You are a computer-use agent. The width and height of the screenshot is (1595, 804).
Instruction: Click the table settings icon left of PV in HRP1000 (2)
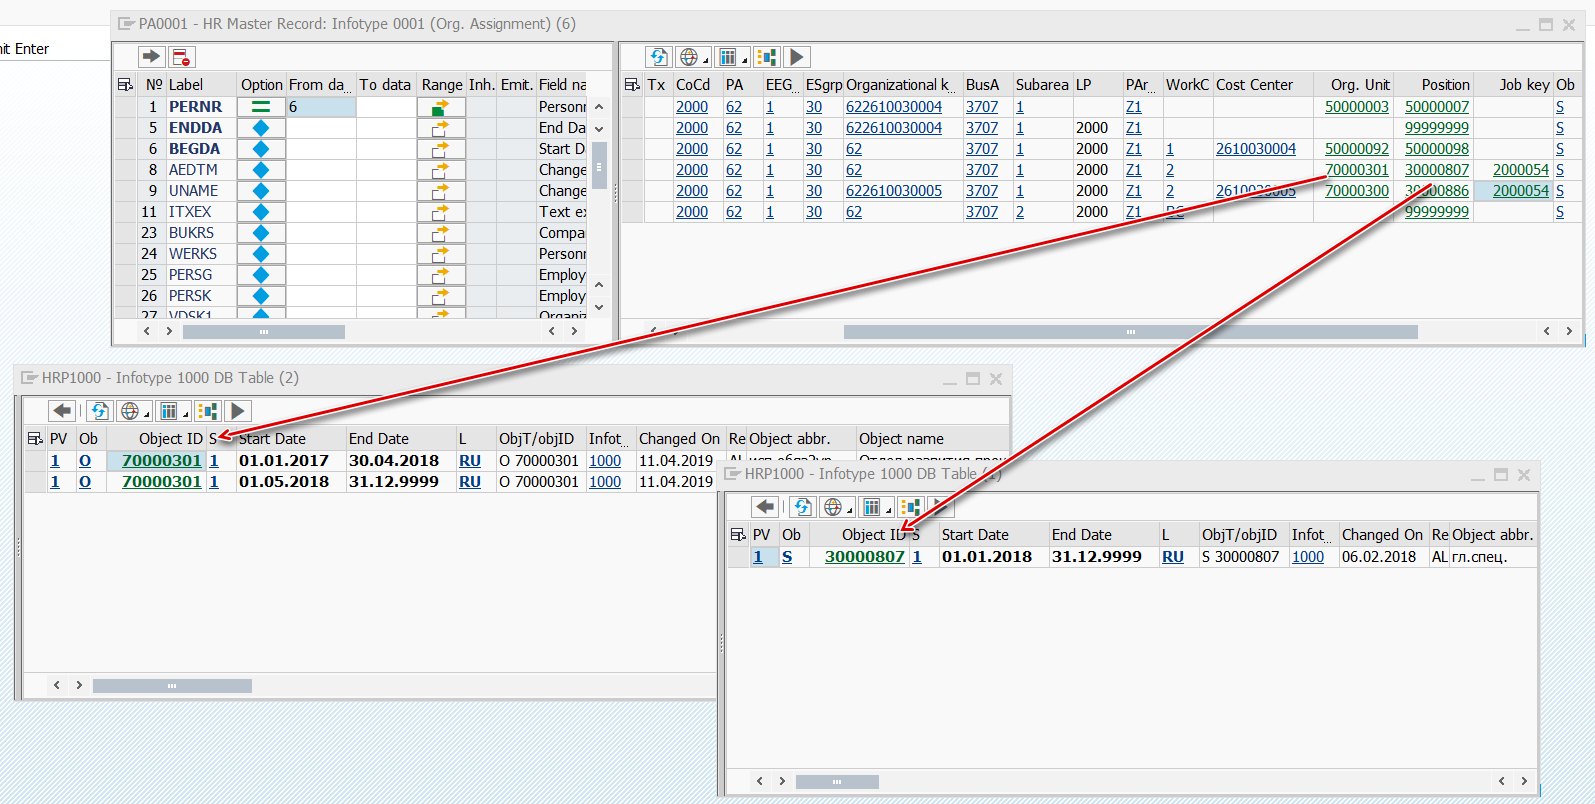[x=35, y=439]
